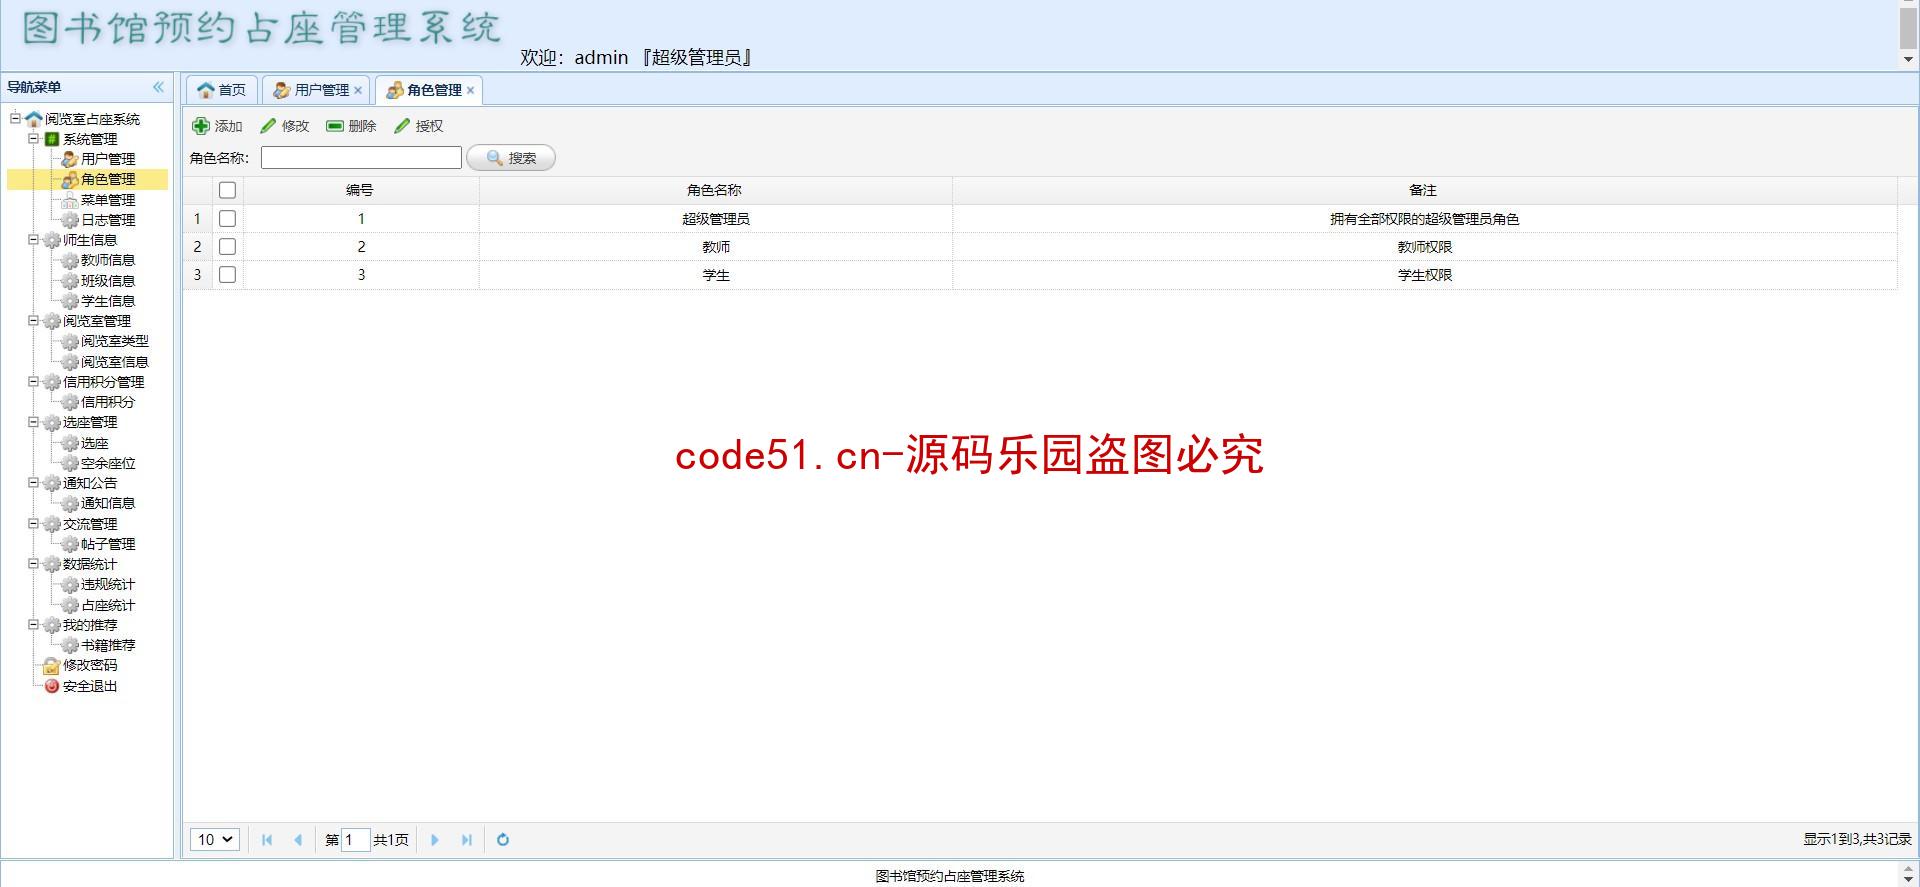Open 阅览室信息 in navigation tree
The width and height of the screenshot is (1920, 887).
[115, 362]
